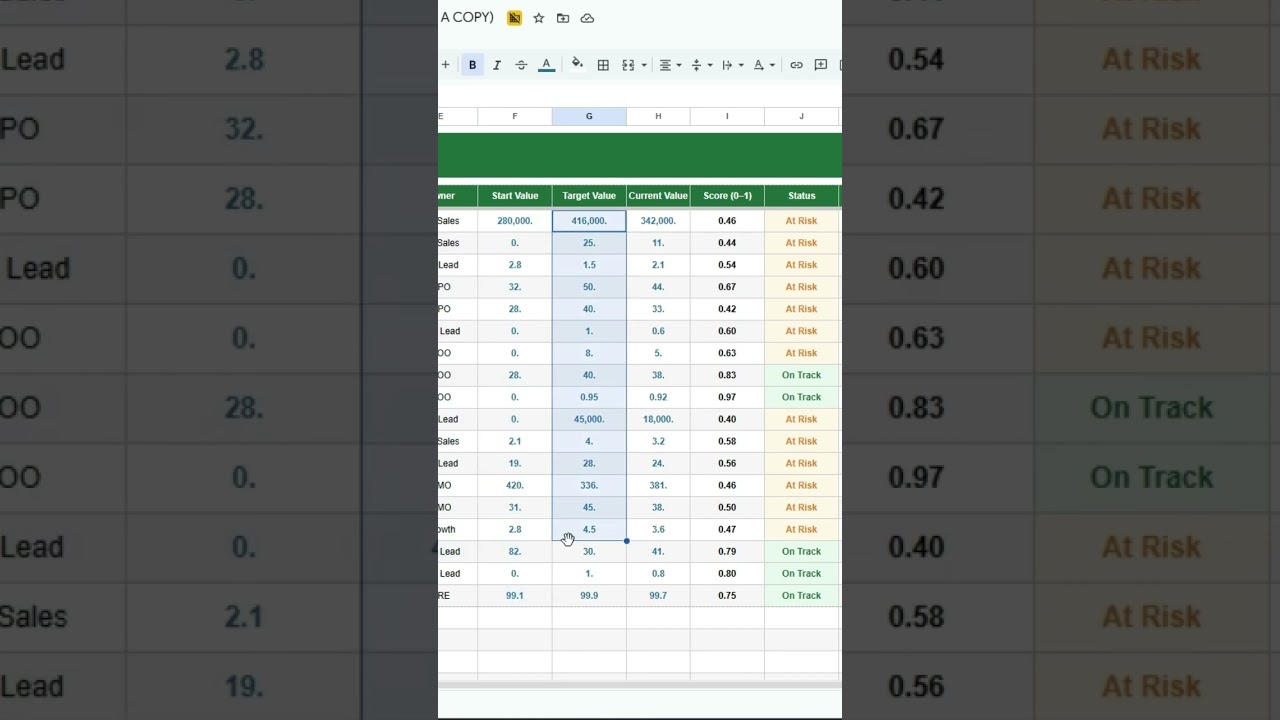Select column I header
This screenshot has width=1280, height=720.
[727, 116]
